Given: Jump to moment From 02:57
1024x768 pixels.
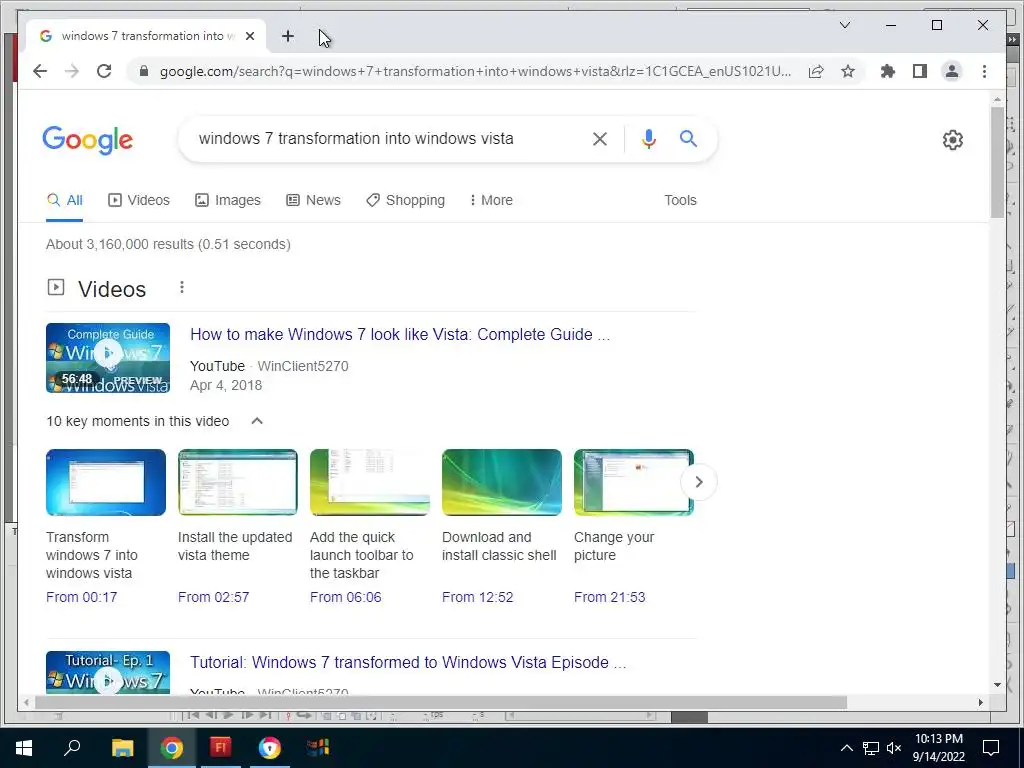Looking at the screenshot, I should click(214, 598).
